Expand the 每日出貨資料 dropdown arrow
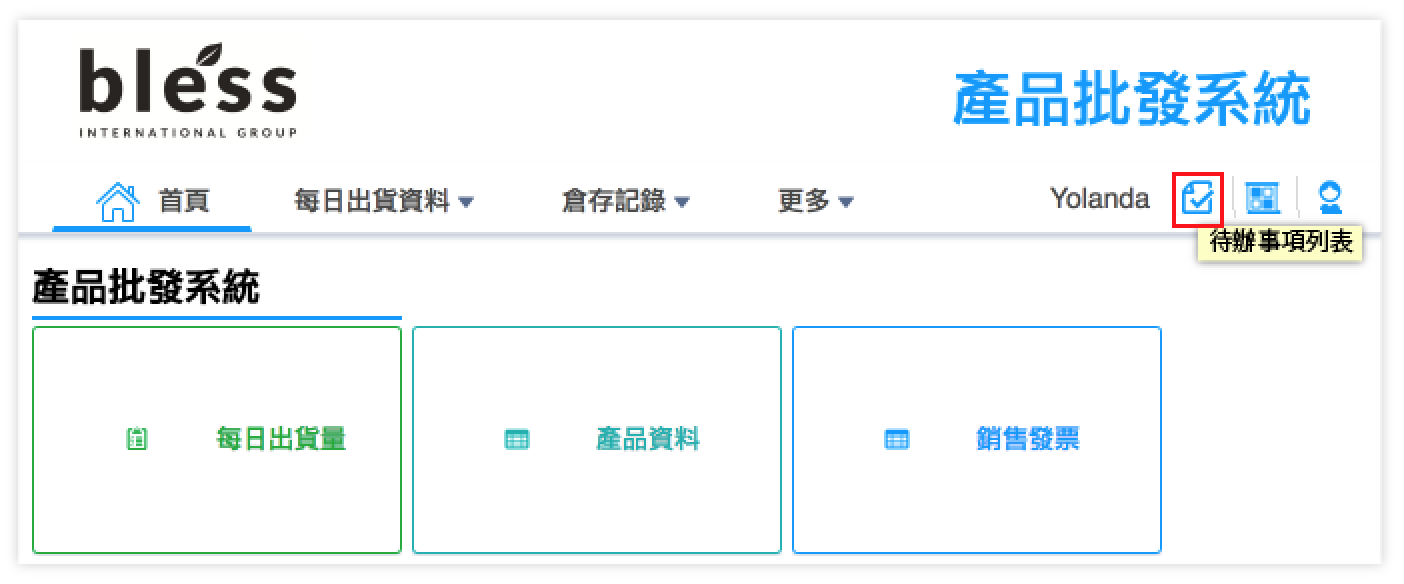Screen dimensions: 1404x584 [465, 202]
